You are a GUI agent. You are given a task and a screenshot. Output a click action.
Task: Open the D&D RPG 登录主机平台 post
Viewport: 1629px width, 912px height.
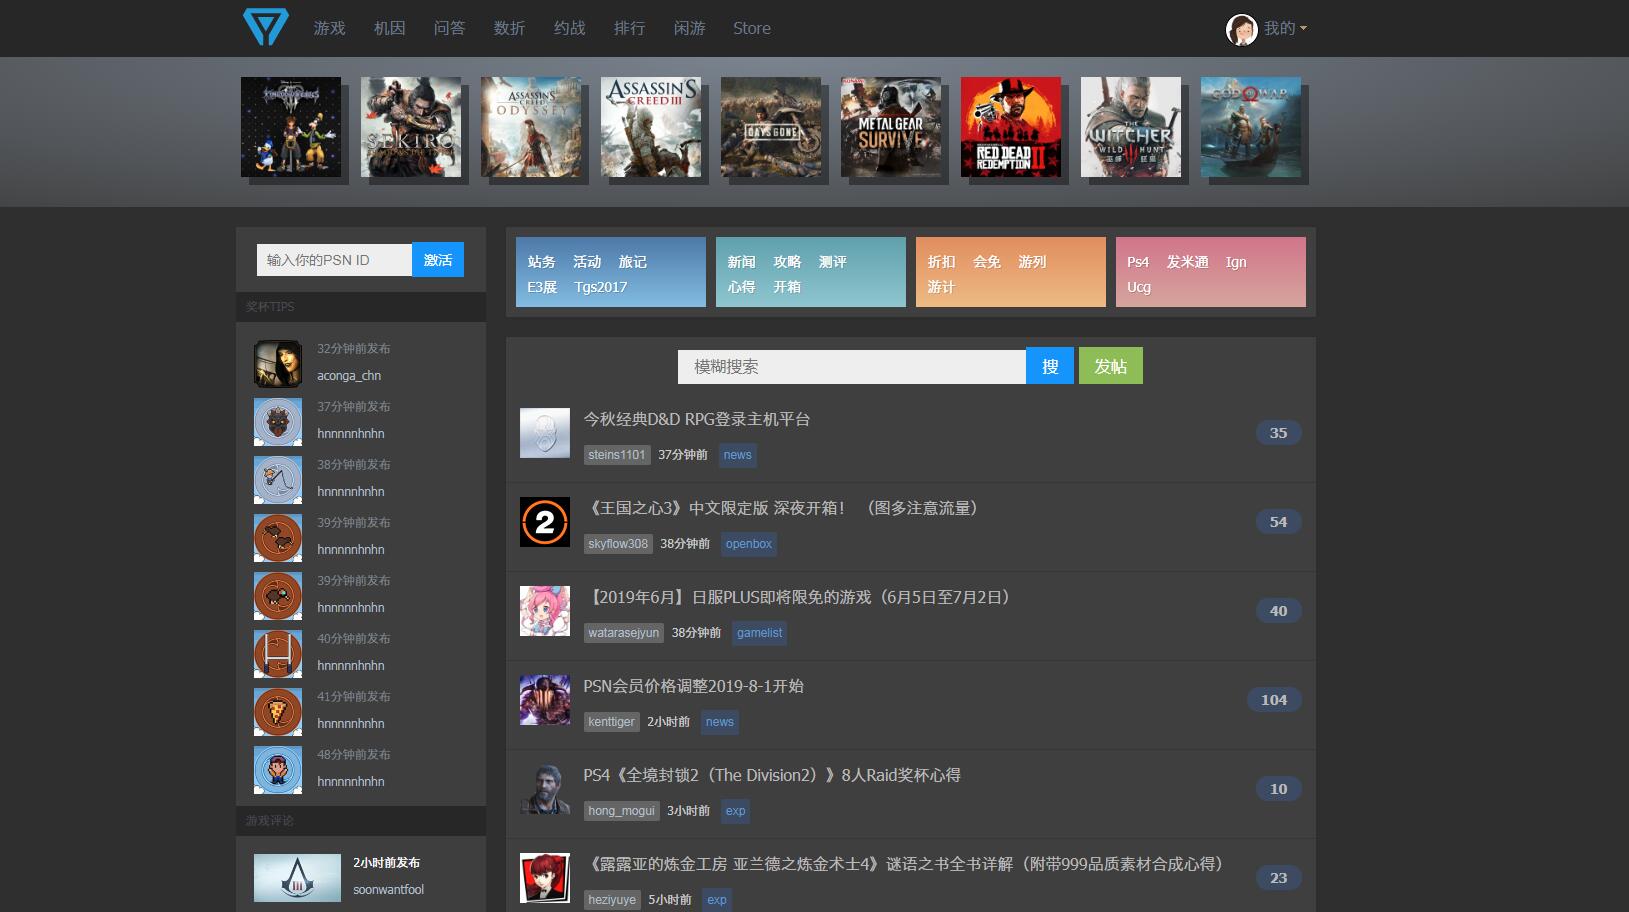pyautogui.click(x=697, y=419)
